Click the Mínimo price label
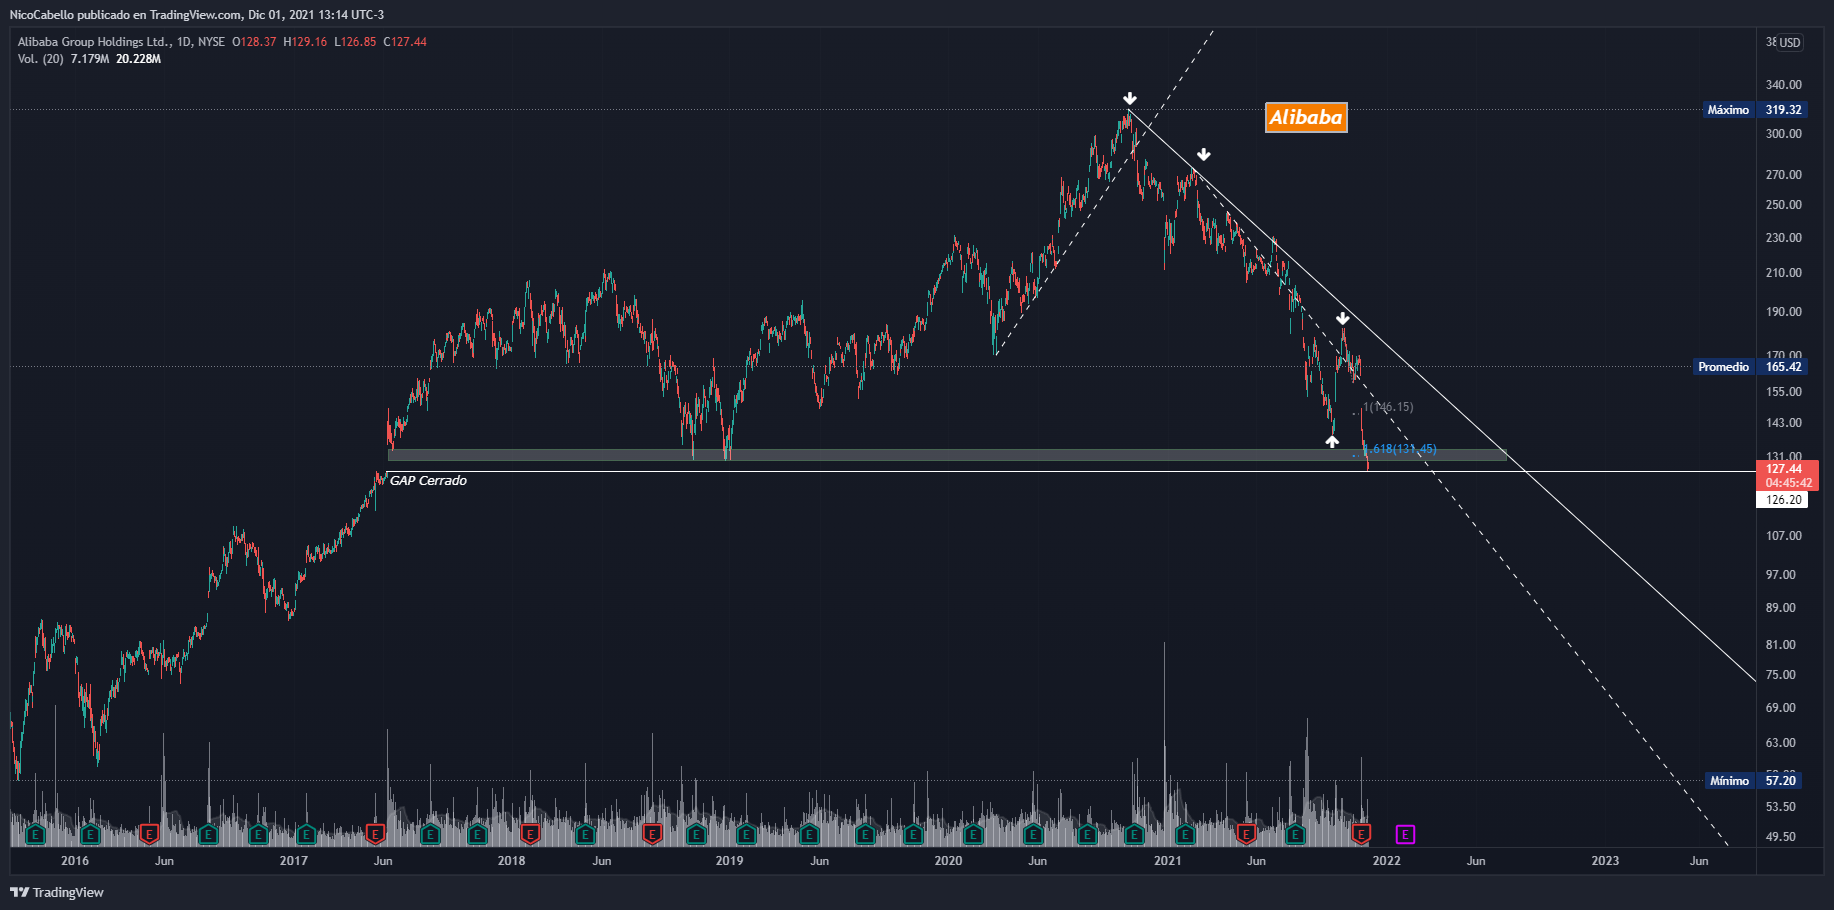Viewport: 1834px width, 910px height. click(x=1730, y=781)
